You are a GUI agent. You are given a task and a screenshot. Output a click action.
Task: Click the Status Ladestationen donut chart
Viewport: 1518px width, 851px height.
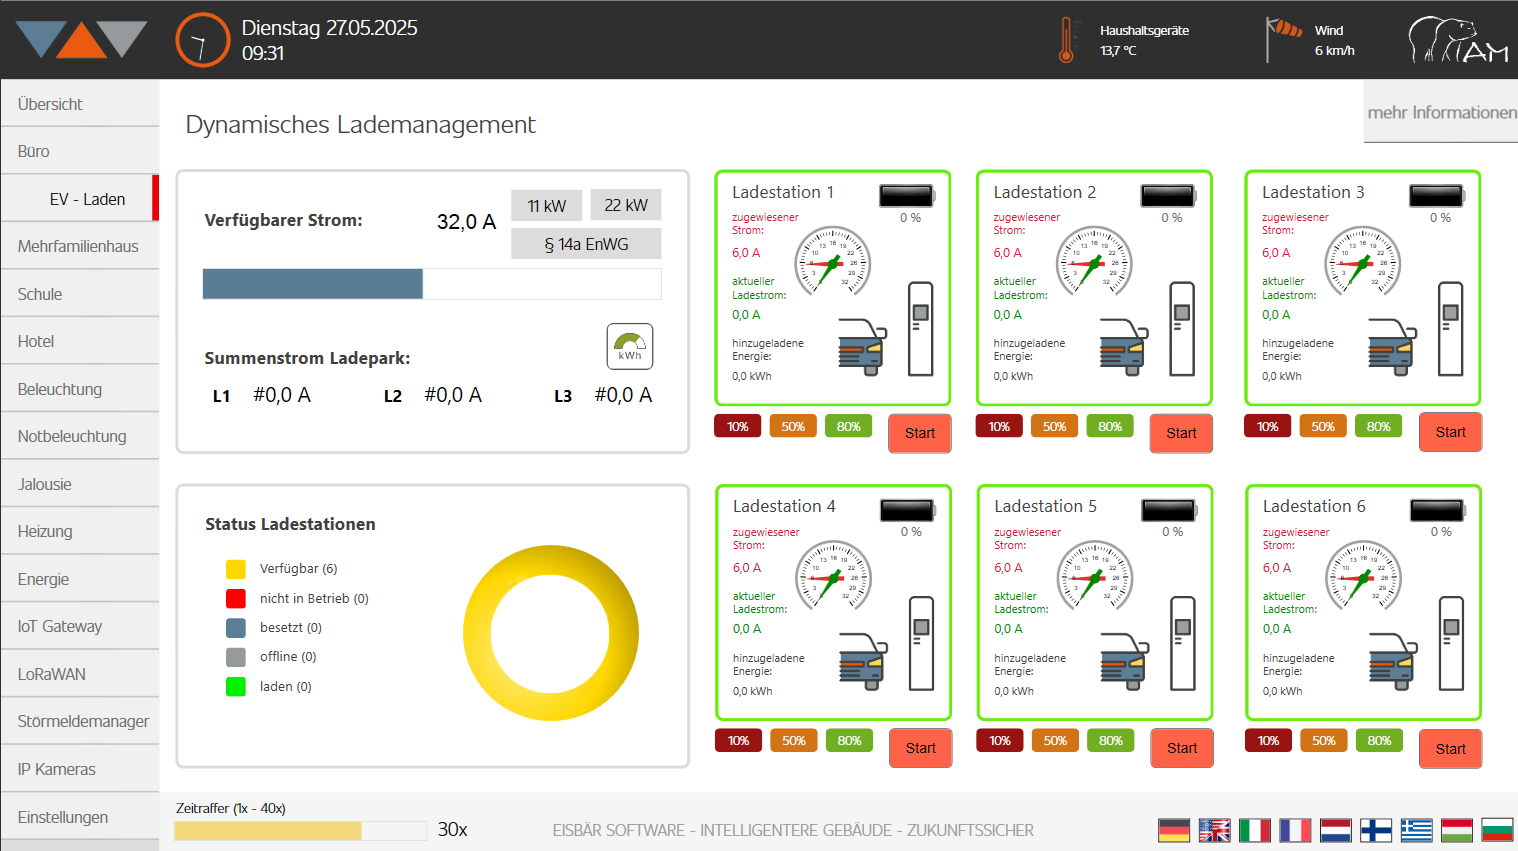coord(551,633)
